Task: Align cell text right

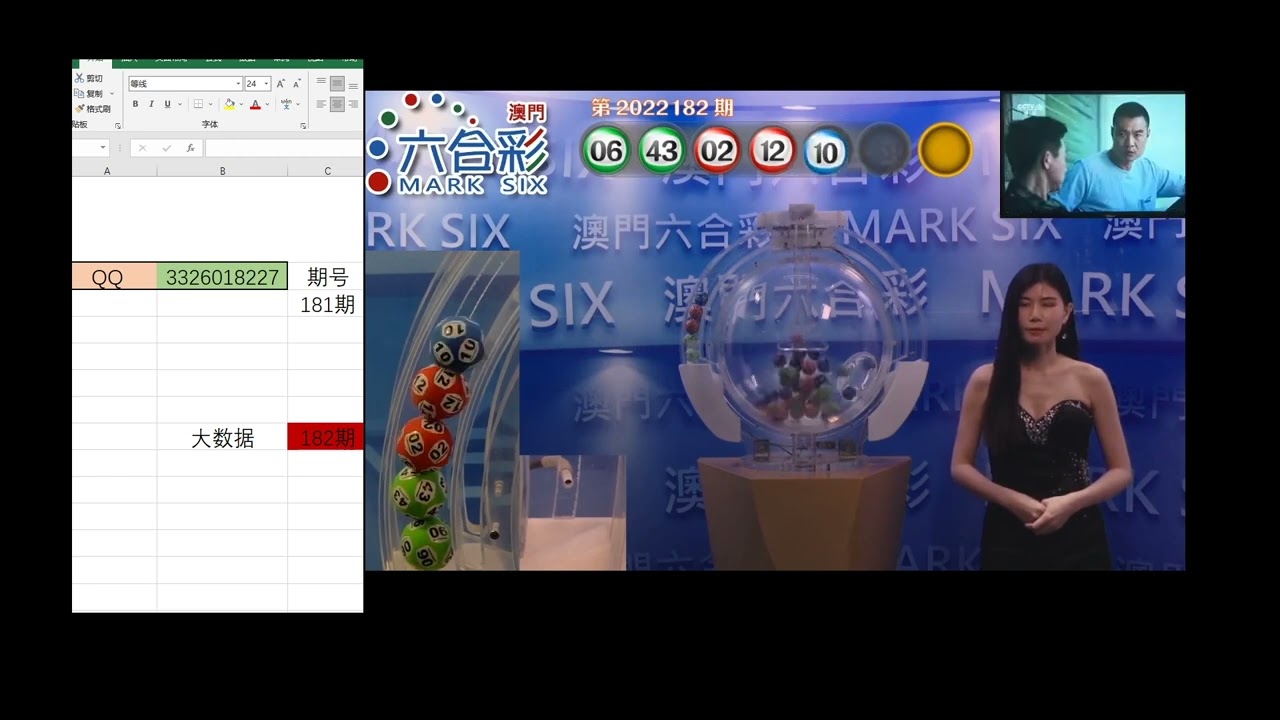Action: click(353, 104)
